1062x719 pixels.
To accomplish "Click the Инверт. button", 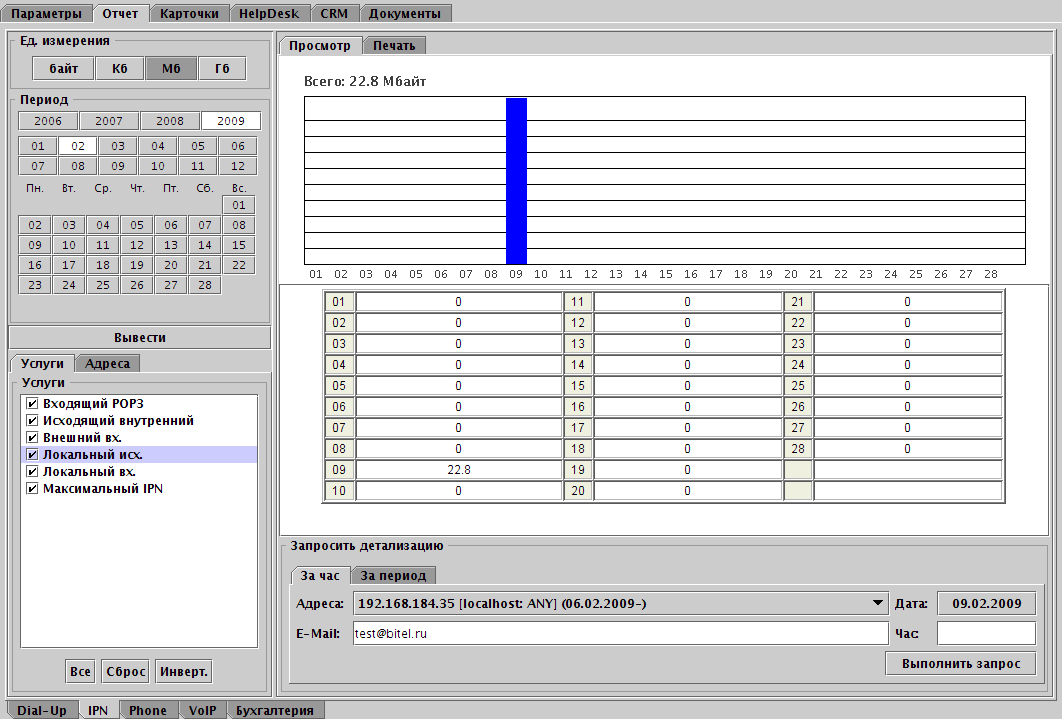I will [184, 671].
